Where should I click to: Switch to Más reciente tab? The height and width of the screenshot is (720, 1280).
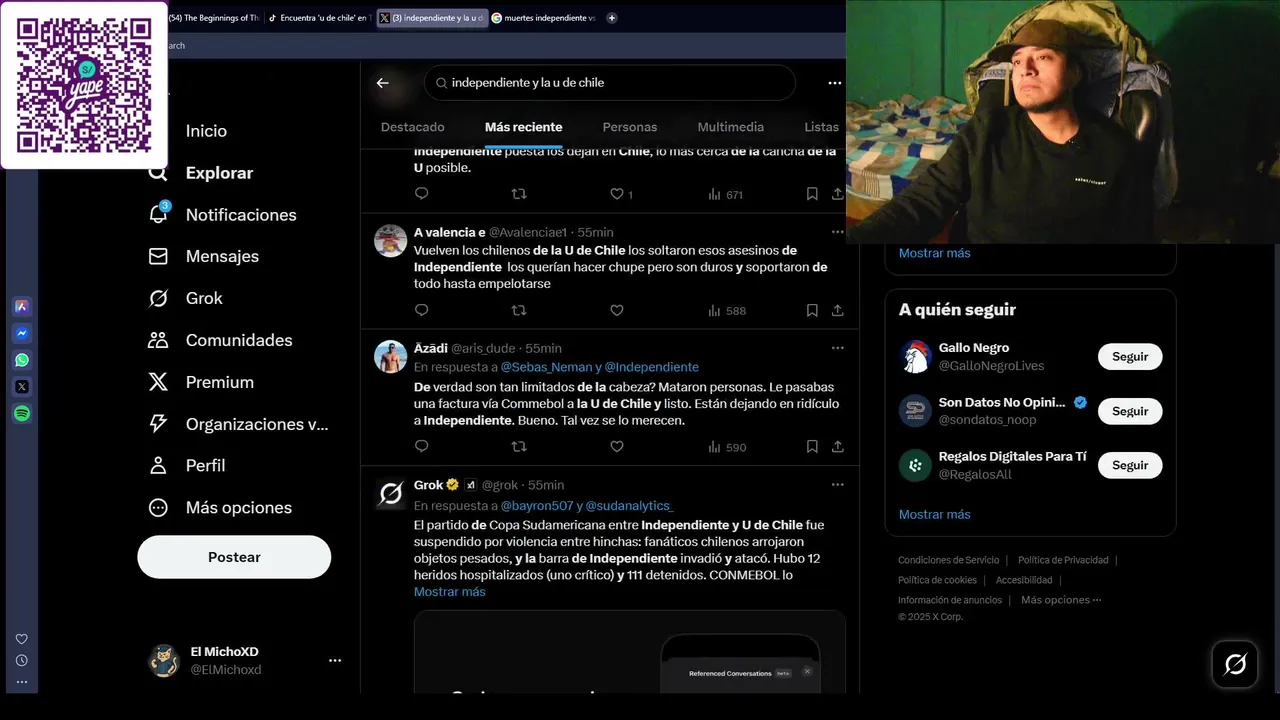[524, 127]
